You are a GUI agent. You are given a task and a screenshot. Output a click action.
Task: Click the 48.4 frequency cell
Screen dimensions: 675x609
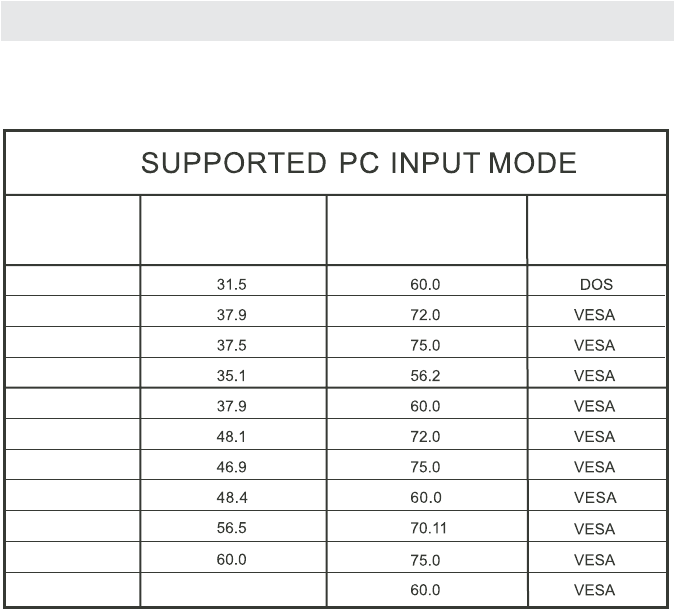231,498
